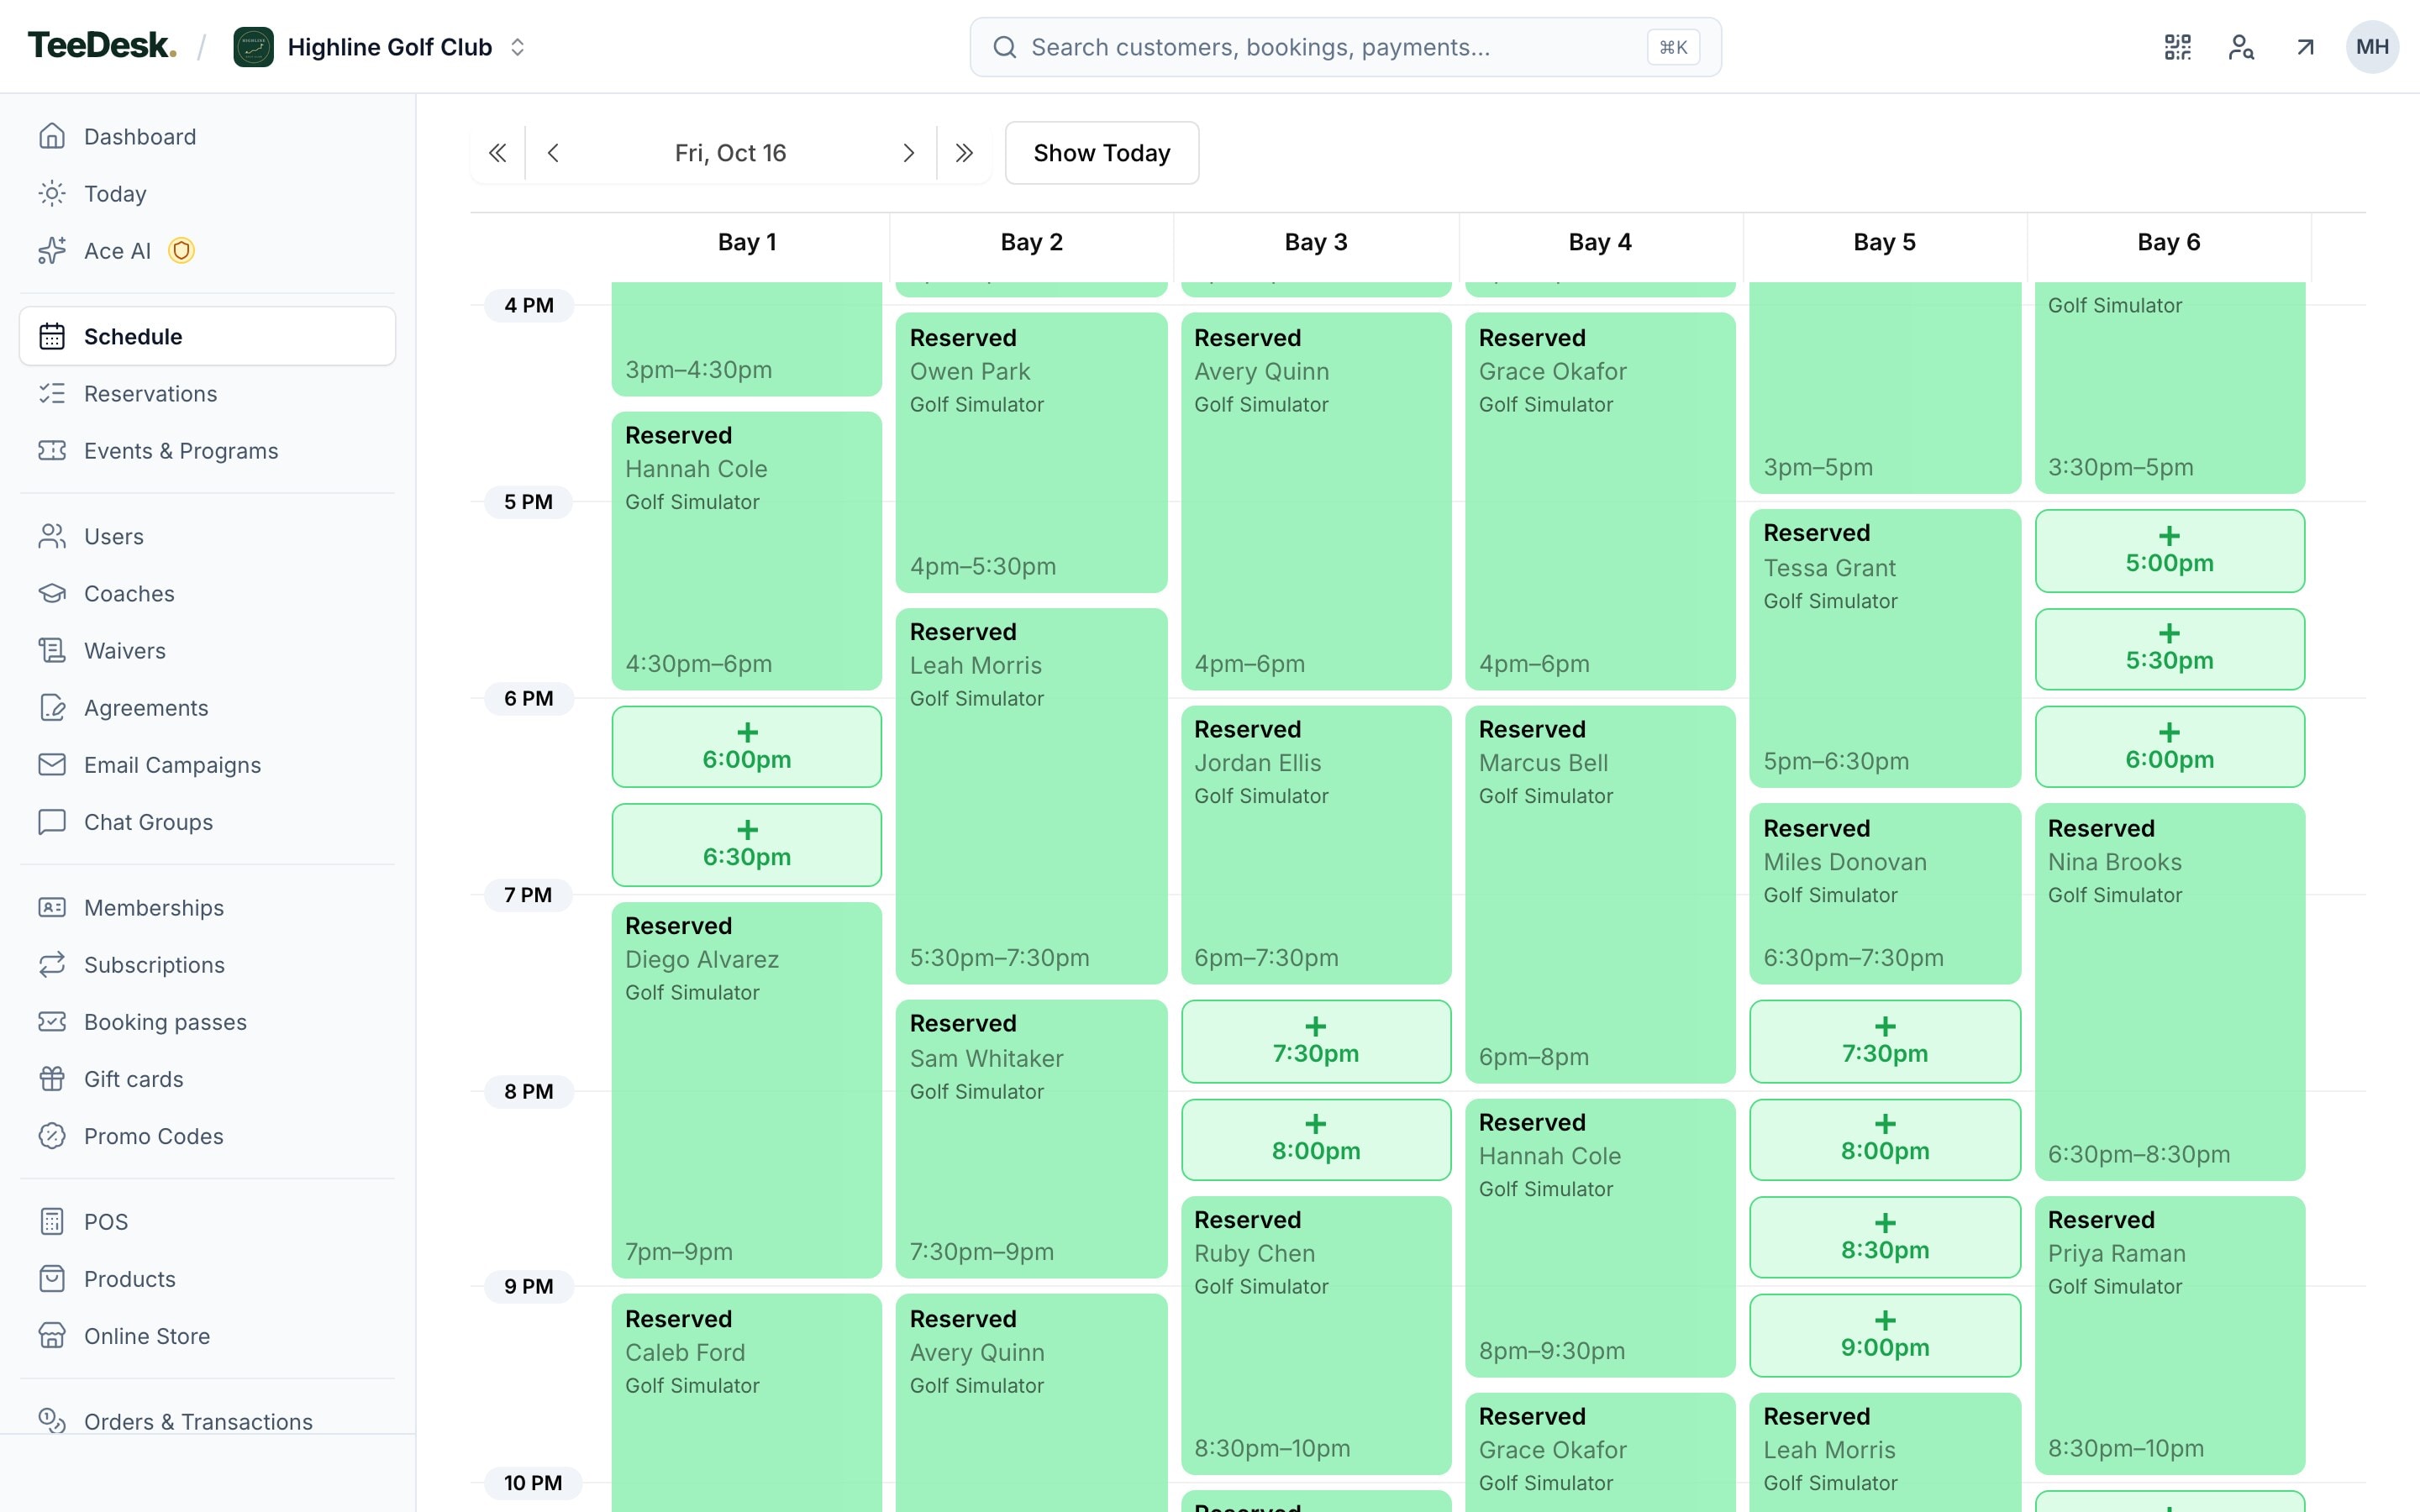The height and width of the screenshot is (1512, 2420).
Task: Open Nina Brooks' 6:30pm–8:30pm reservation
Action: [x=2169, y=992]
